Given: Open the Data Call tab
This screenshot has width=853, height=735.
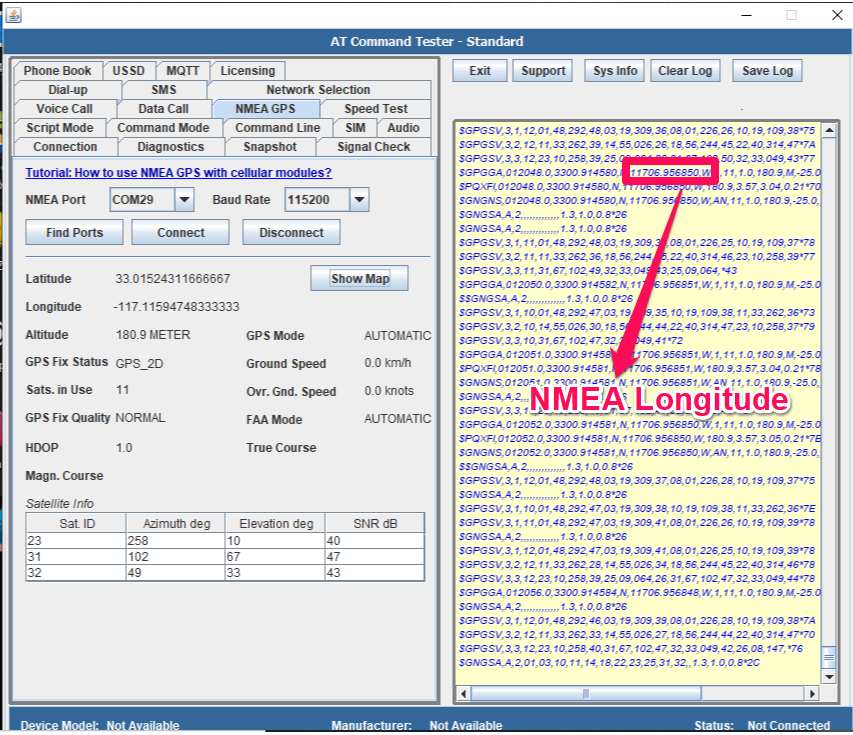Looking at the screenshot, I should 163,109.
